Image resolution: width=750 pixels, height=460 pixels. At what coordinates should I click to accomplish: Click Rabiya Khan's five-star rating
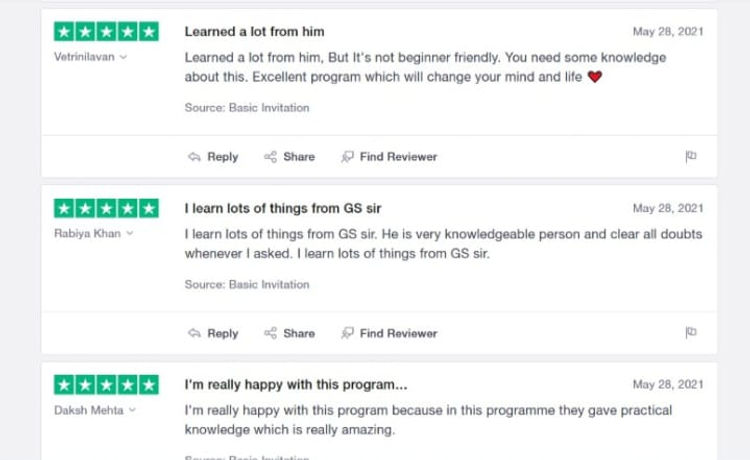pyautogui.click(x=106, y=208)
